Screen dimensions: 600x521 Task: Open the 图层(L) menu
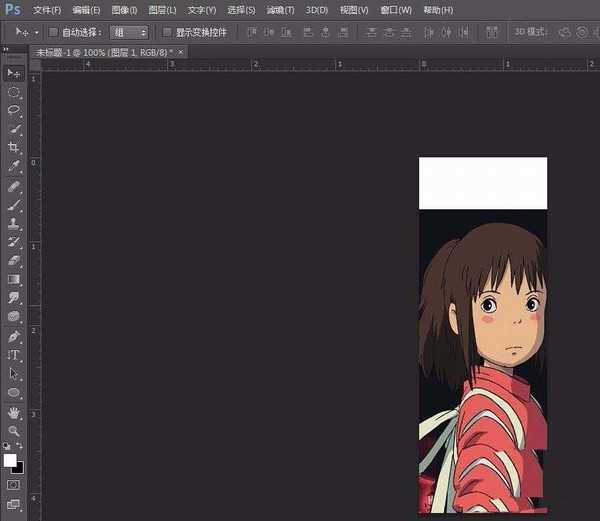point(164,10)
